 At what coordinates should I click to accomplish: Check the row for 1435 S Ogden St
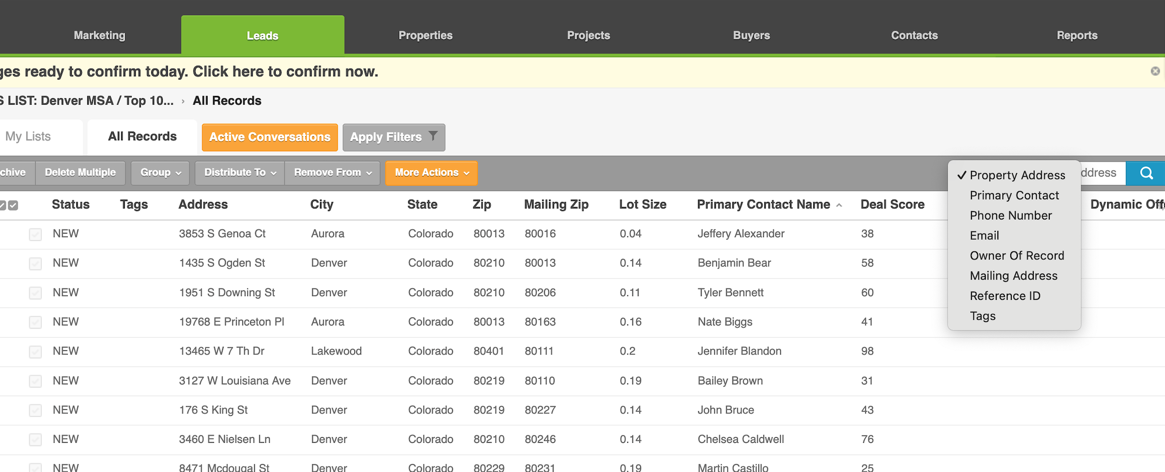tap(35, 263)
